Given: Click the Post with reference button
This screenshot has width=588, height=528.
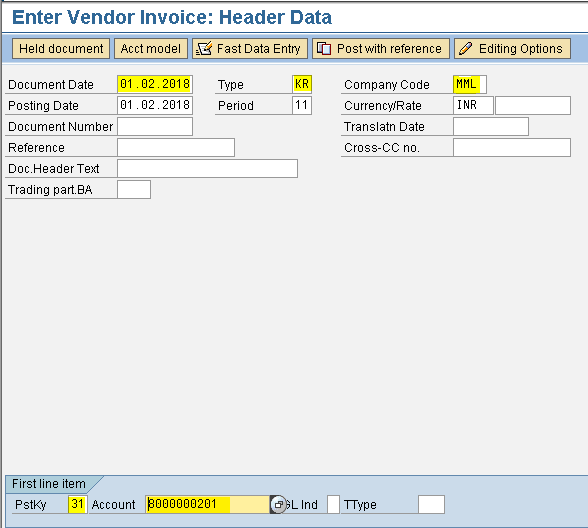Looking at the screenshot, I should coord(381,49).
